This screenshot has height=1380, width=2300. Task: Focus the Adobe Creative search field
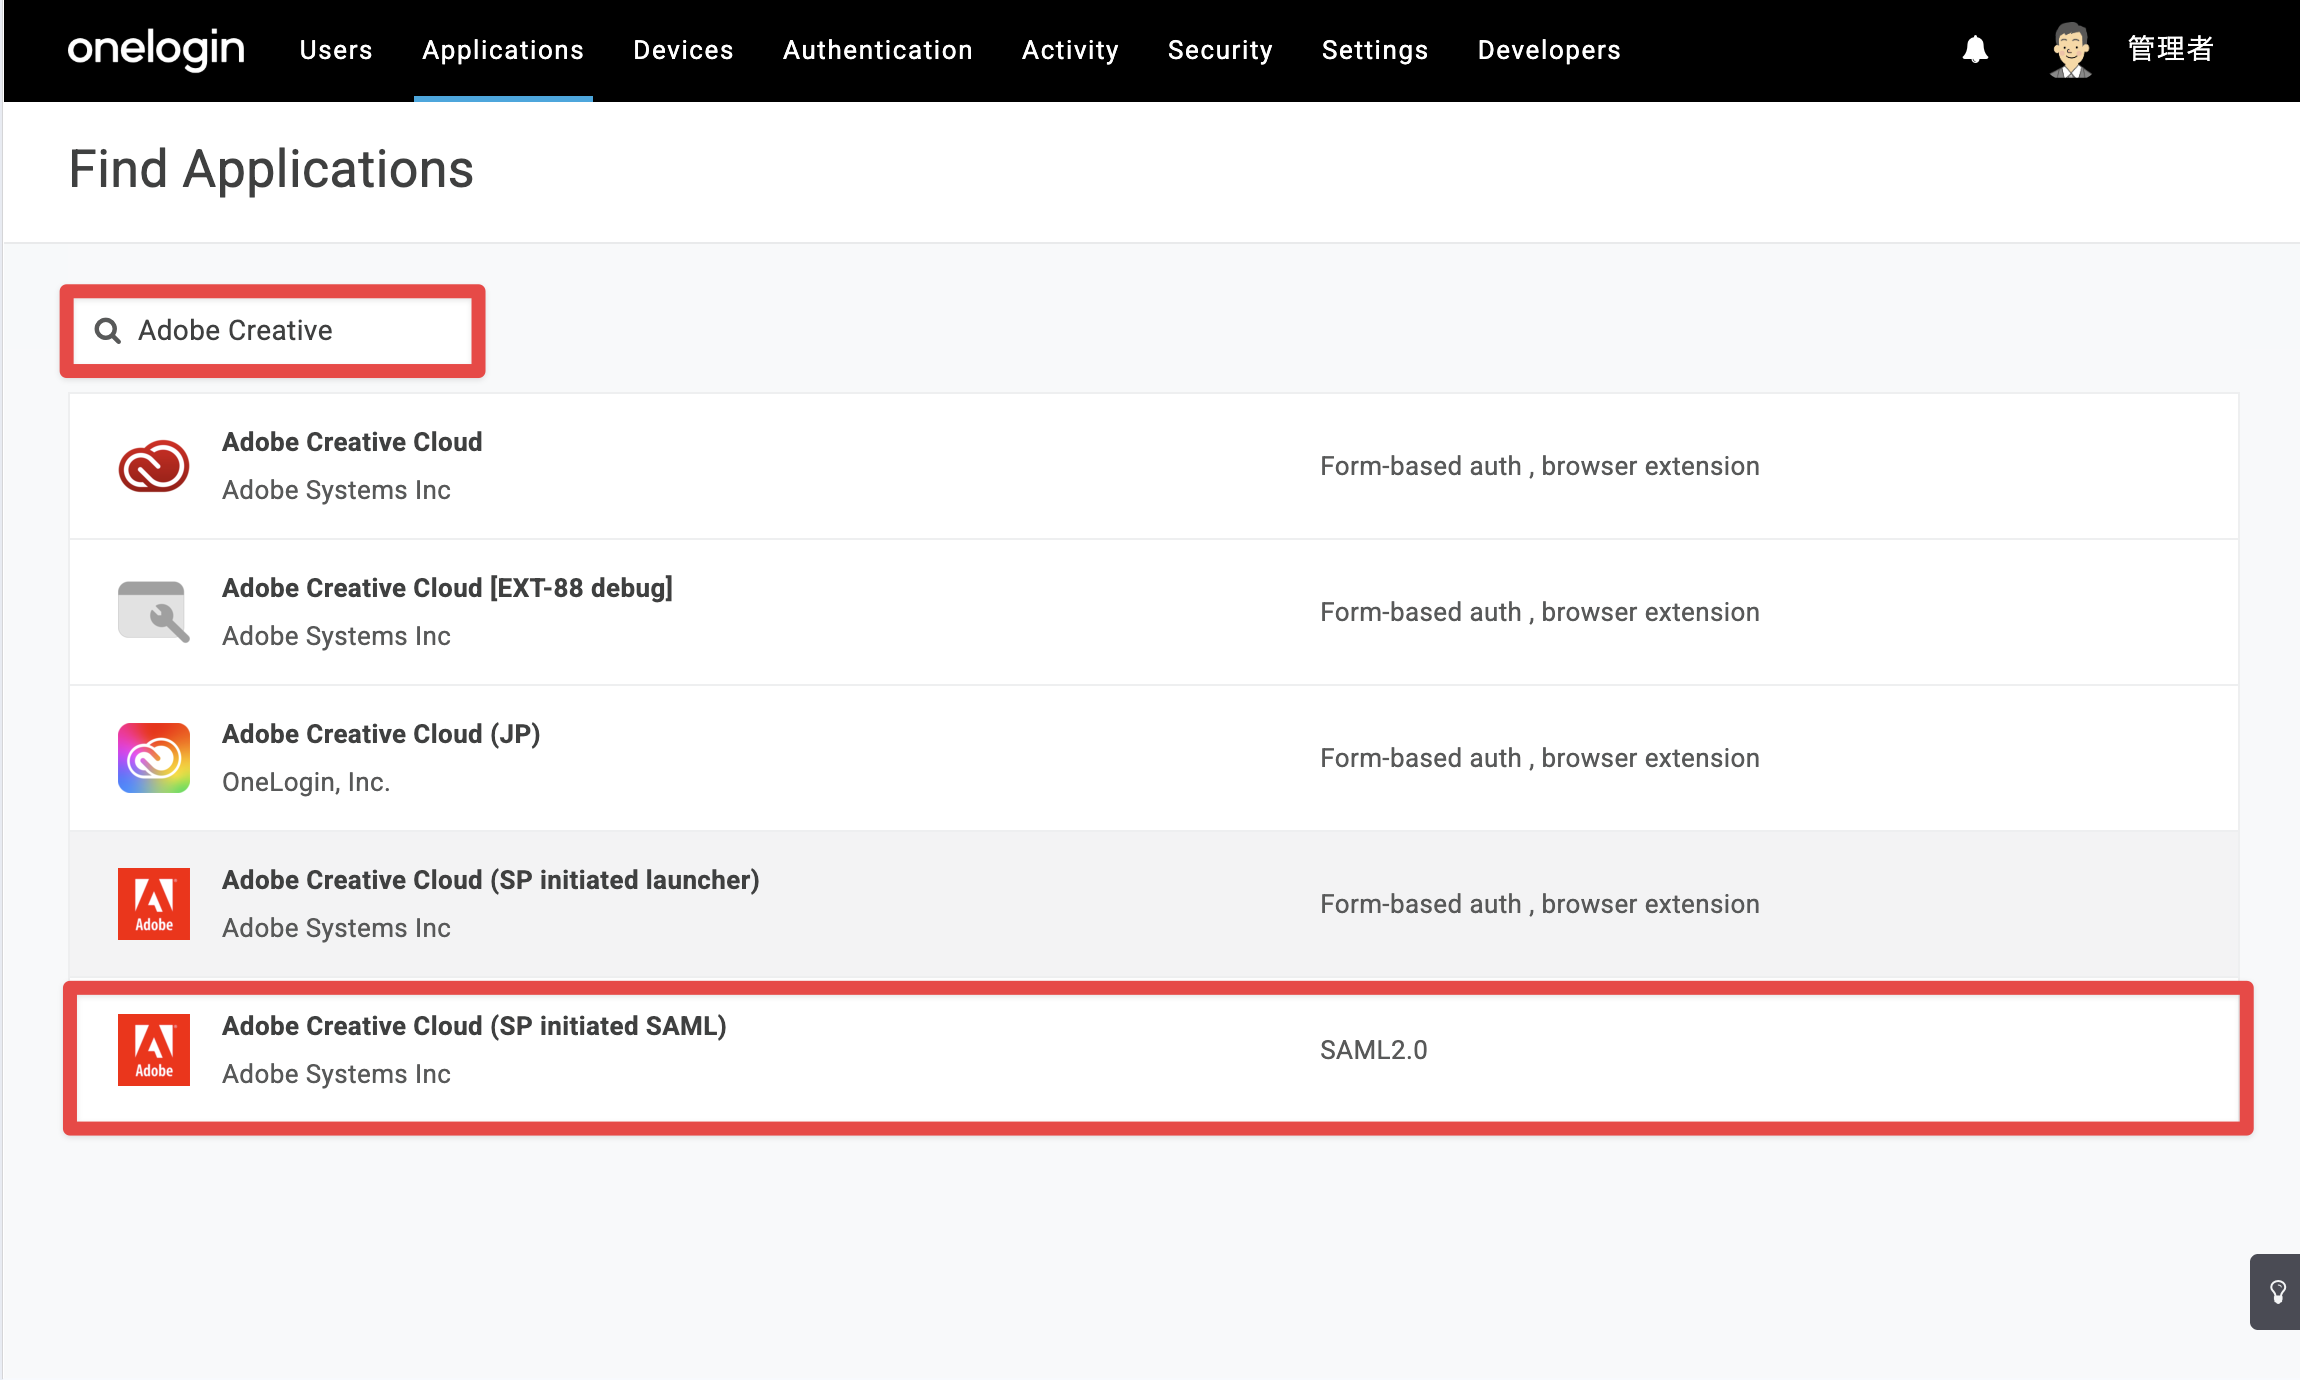click(273, 331)
